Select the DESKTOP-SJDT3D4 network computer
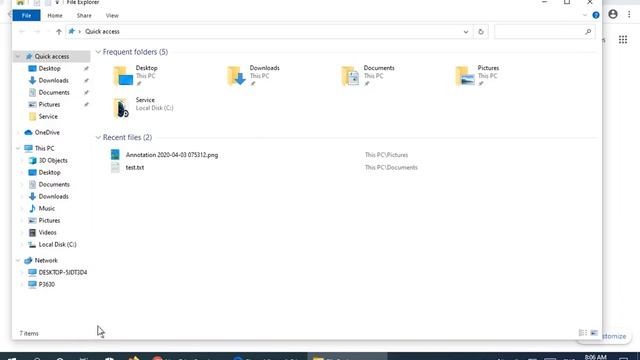The height and width of the screenshot is (360, 640). (x=62, y=272)
